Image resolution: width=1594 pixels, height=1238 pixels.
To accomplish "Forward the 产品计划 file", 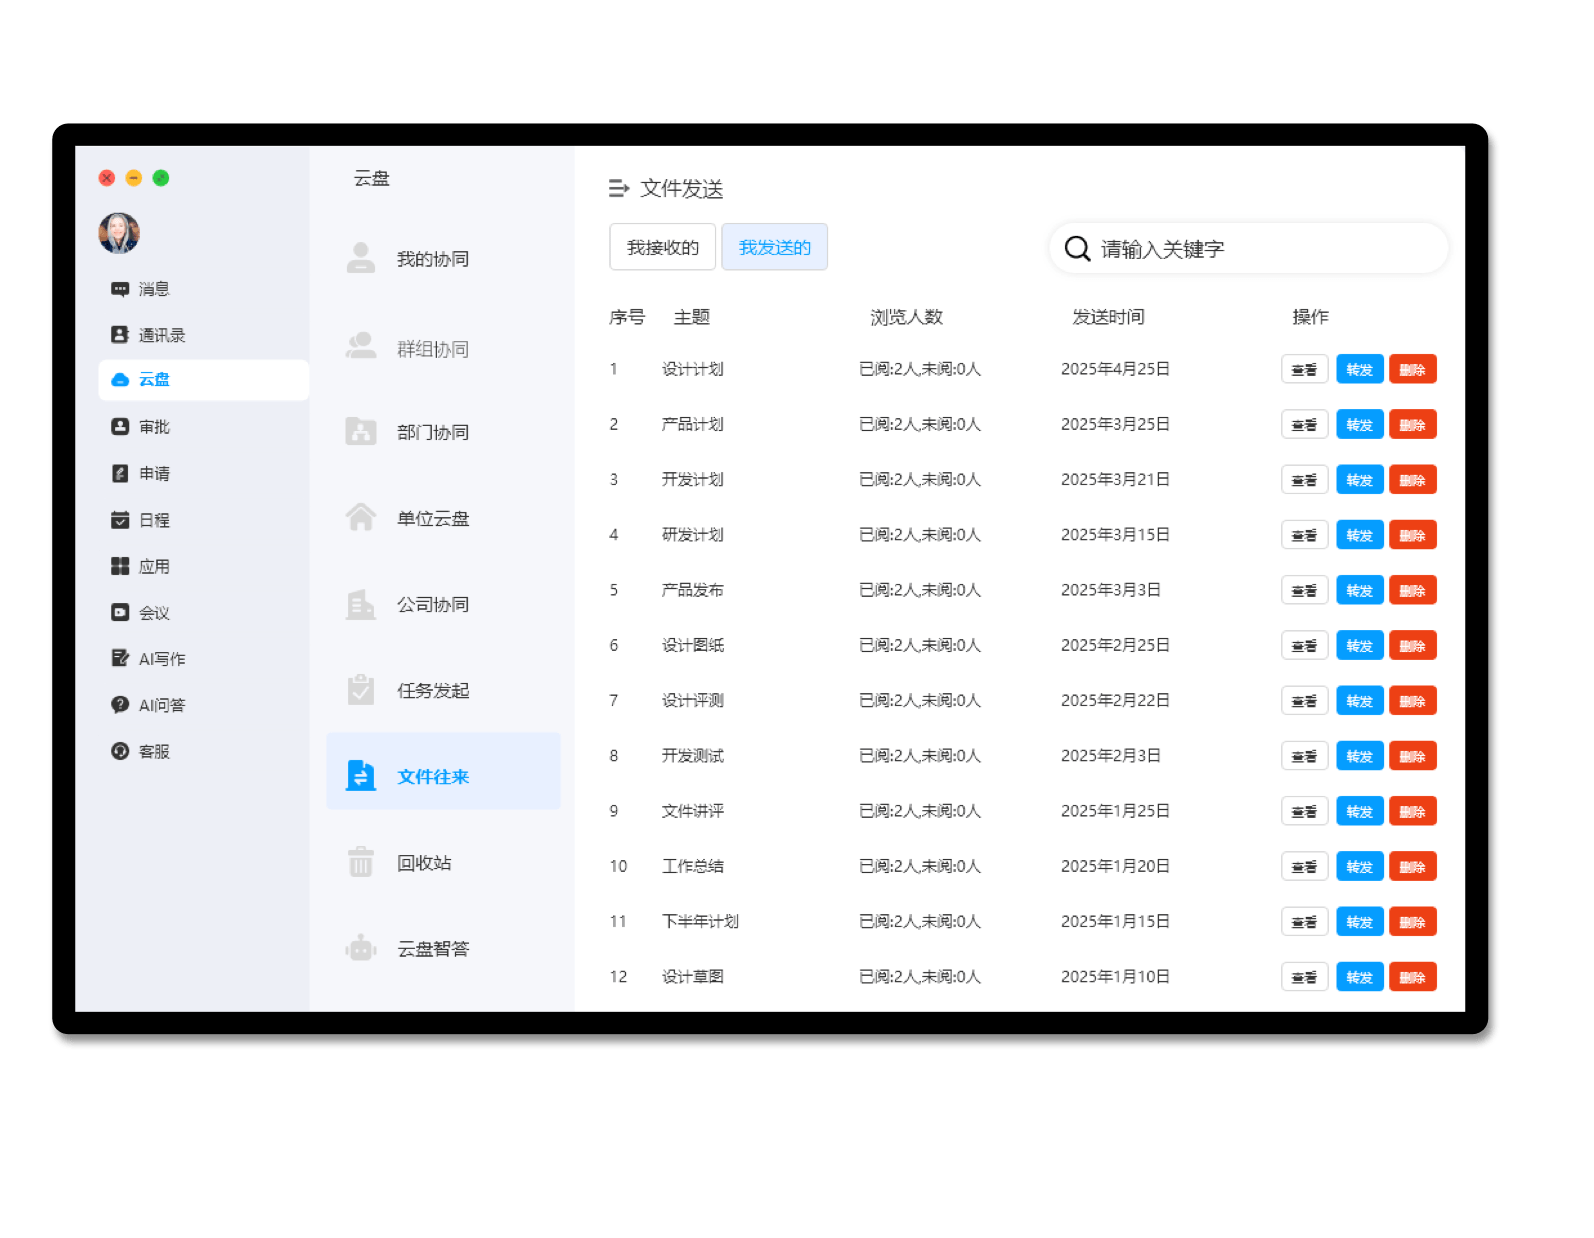I will pos(1360,424).
